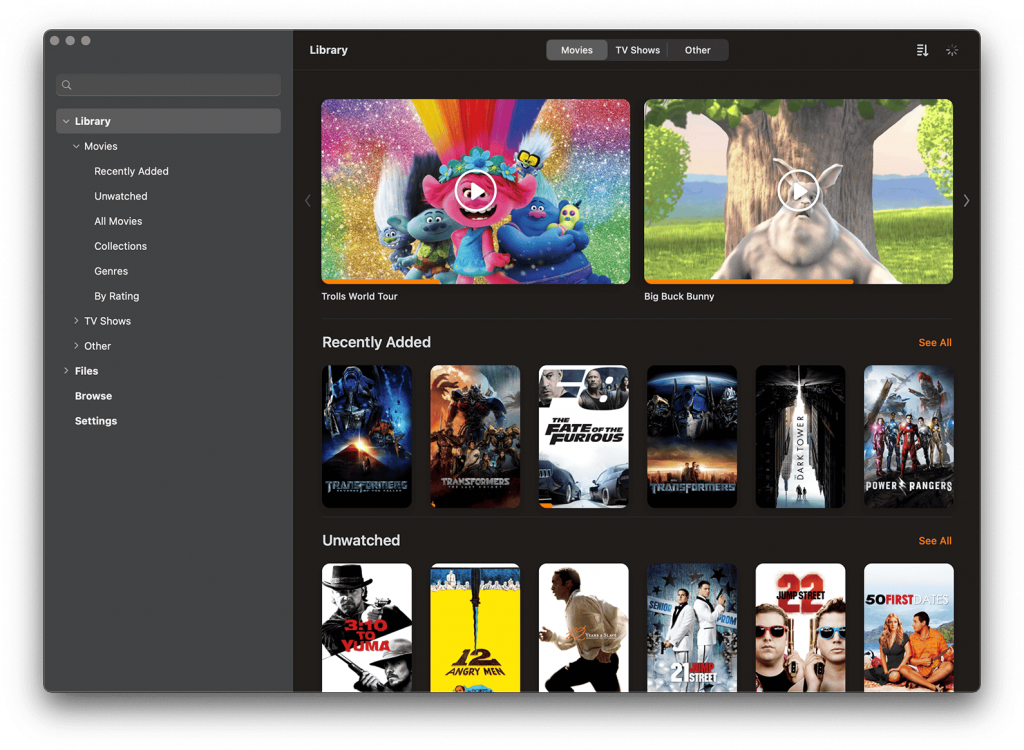Open See All for Recently Added

click(934, 343)
